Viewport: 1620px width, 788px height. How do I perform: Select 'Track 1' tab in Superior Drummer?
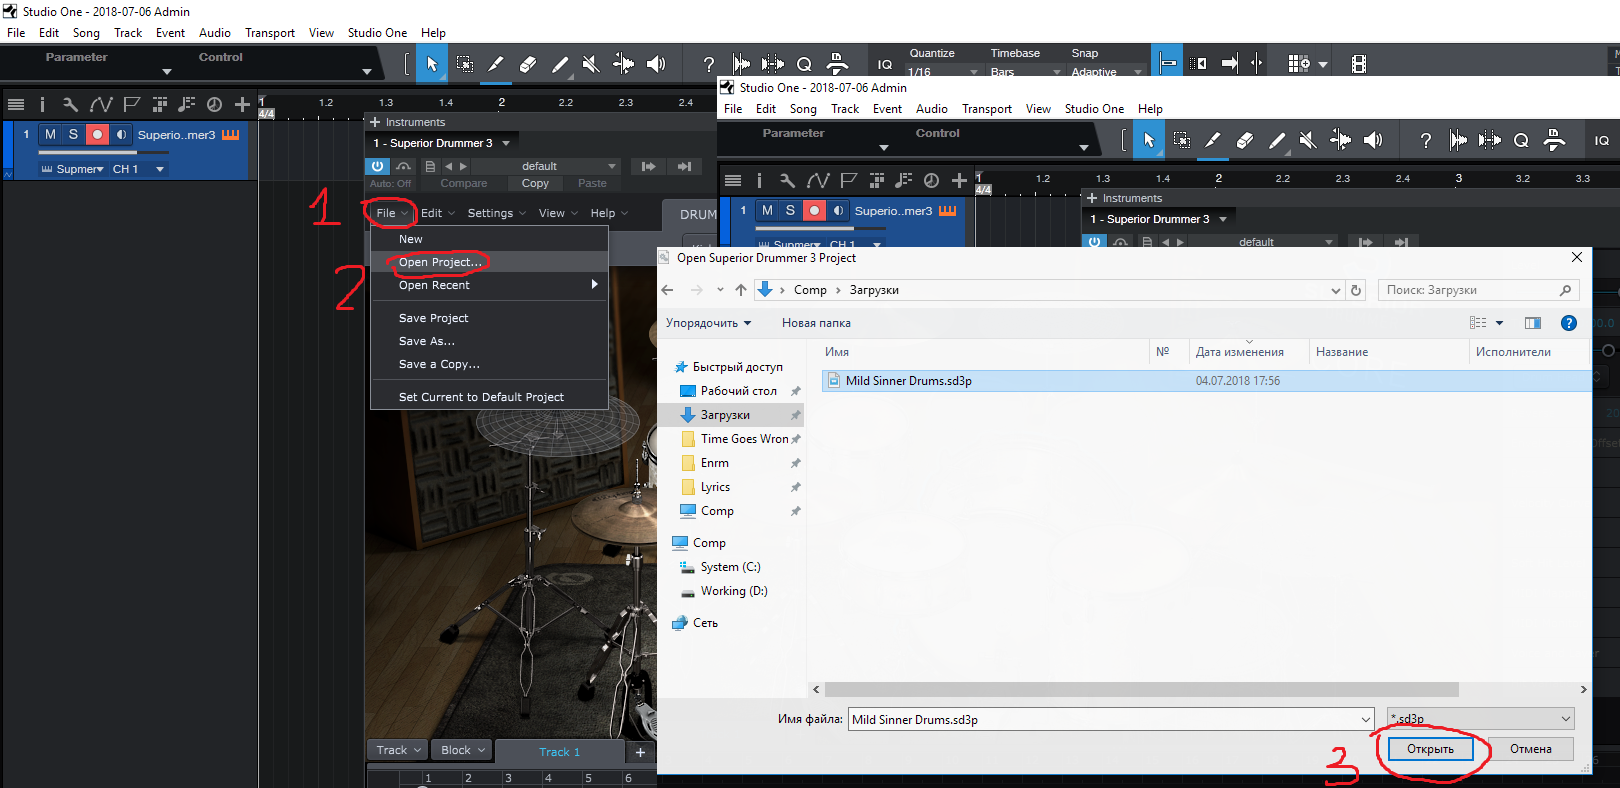click(559, 752)
